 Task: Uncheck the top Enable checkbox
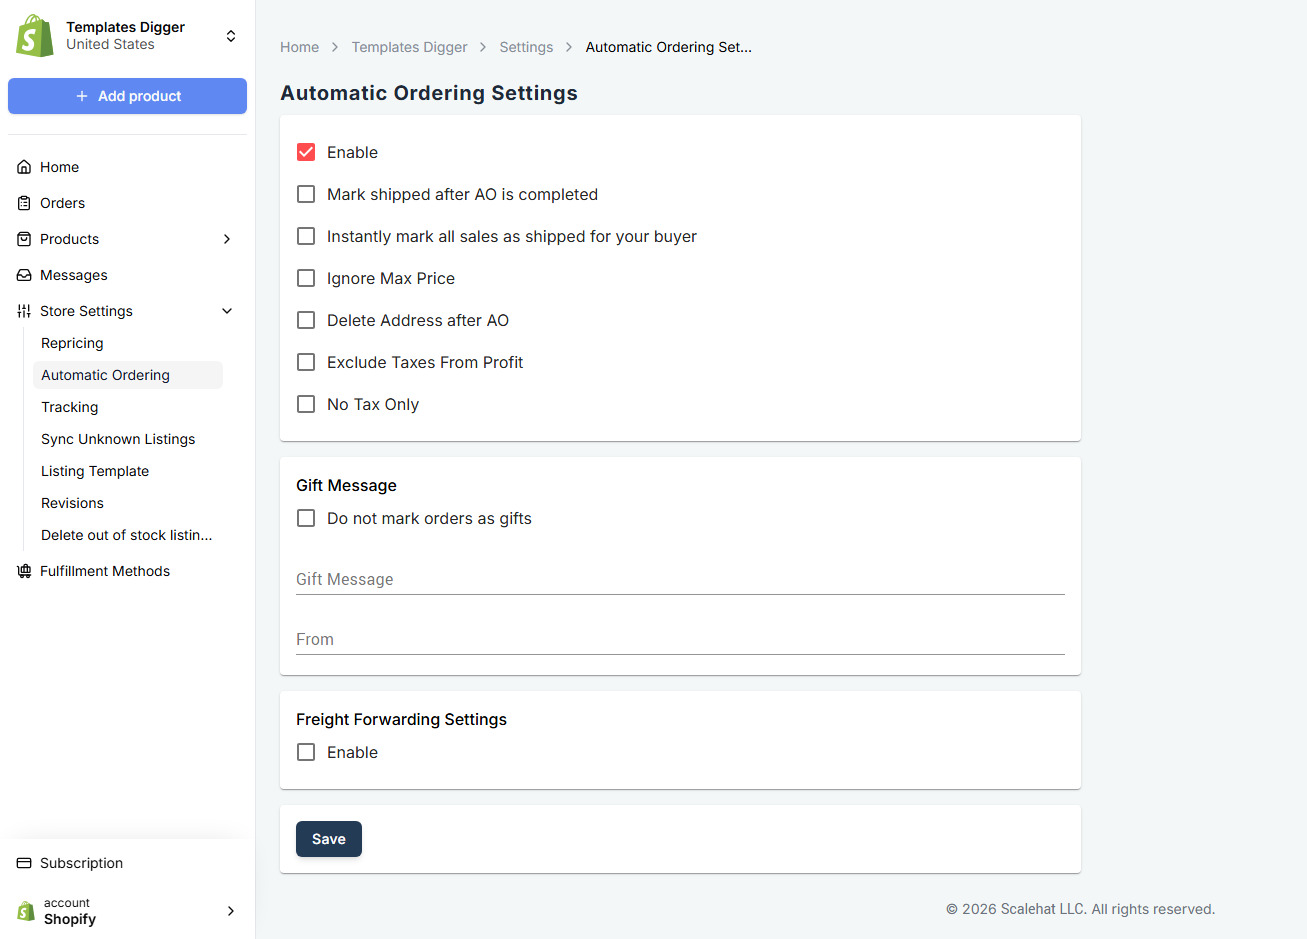click(x=306, y=152)
